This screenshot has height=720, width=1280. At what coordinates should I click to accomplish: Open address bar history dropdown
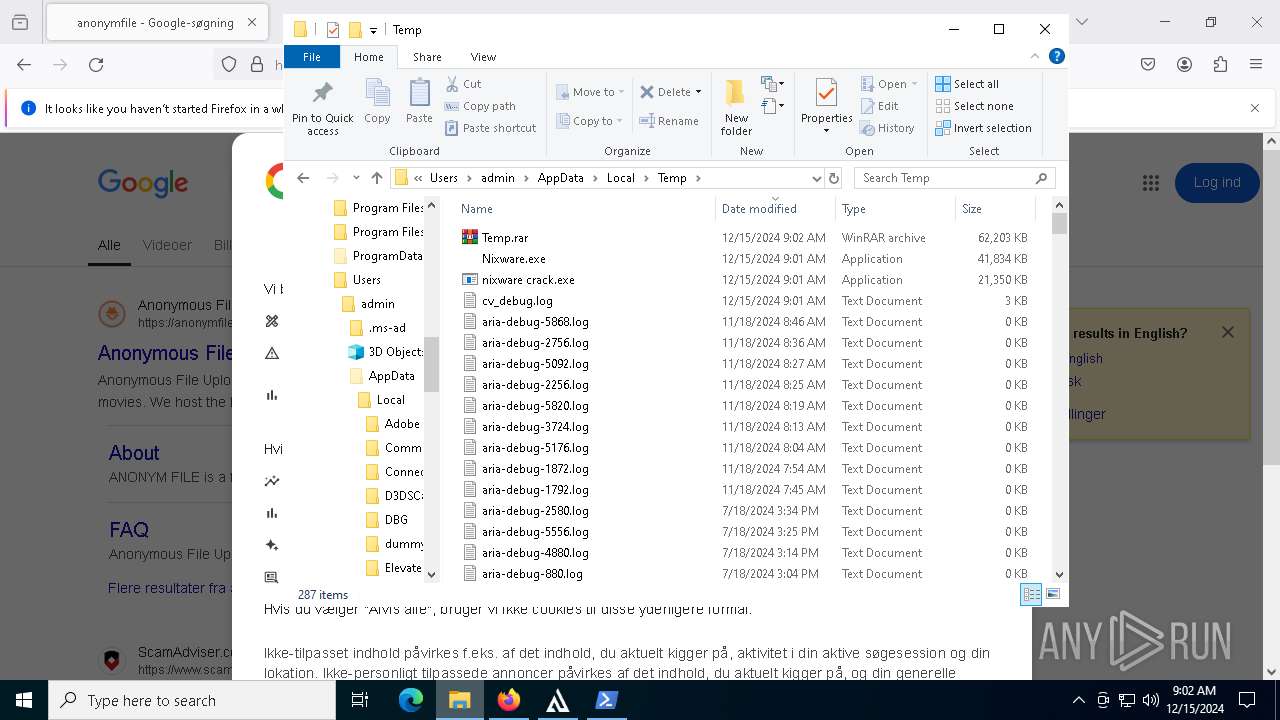pos(816,178)
